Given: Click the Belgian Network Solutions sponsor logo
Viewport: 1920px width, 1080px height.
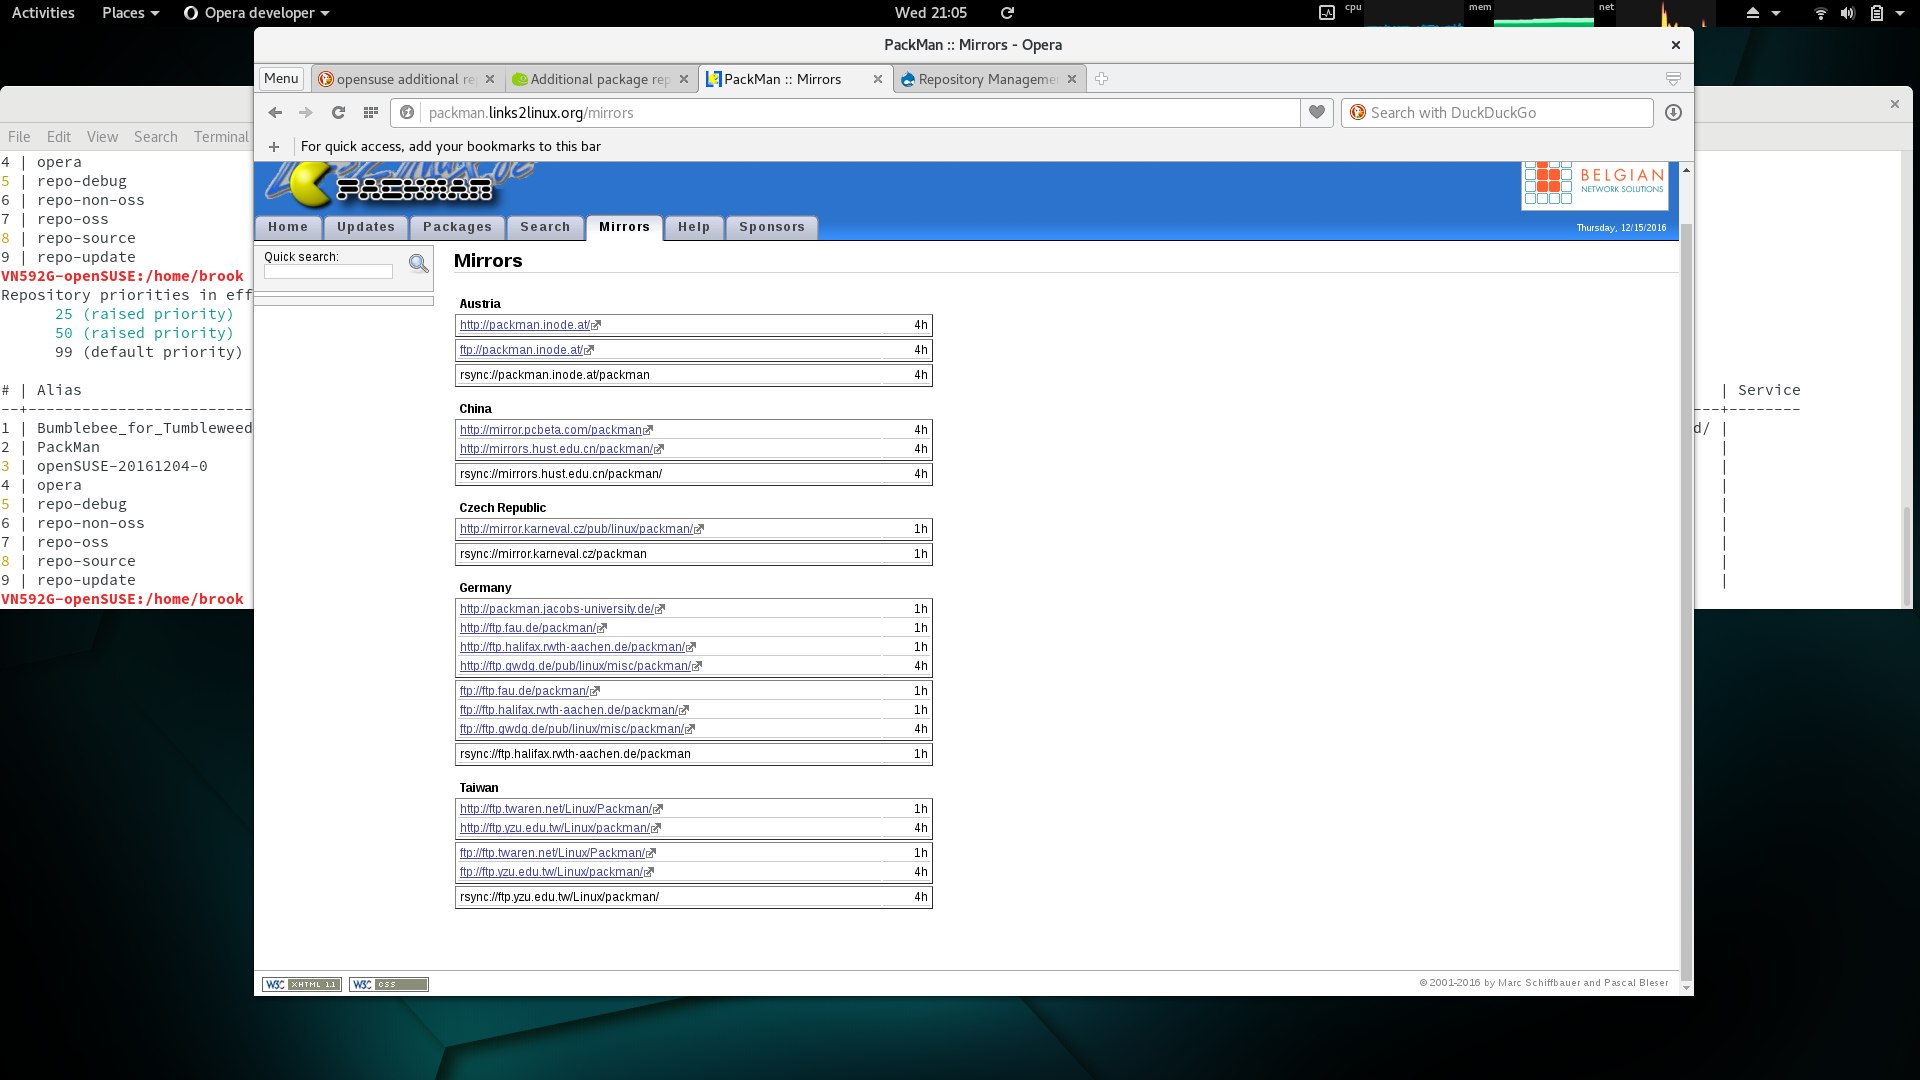Looking at the screenshot, I should [x=1595, y=185].
